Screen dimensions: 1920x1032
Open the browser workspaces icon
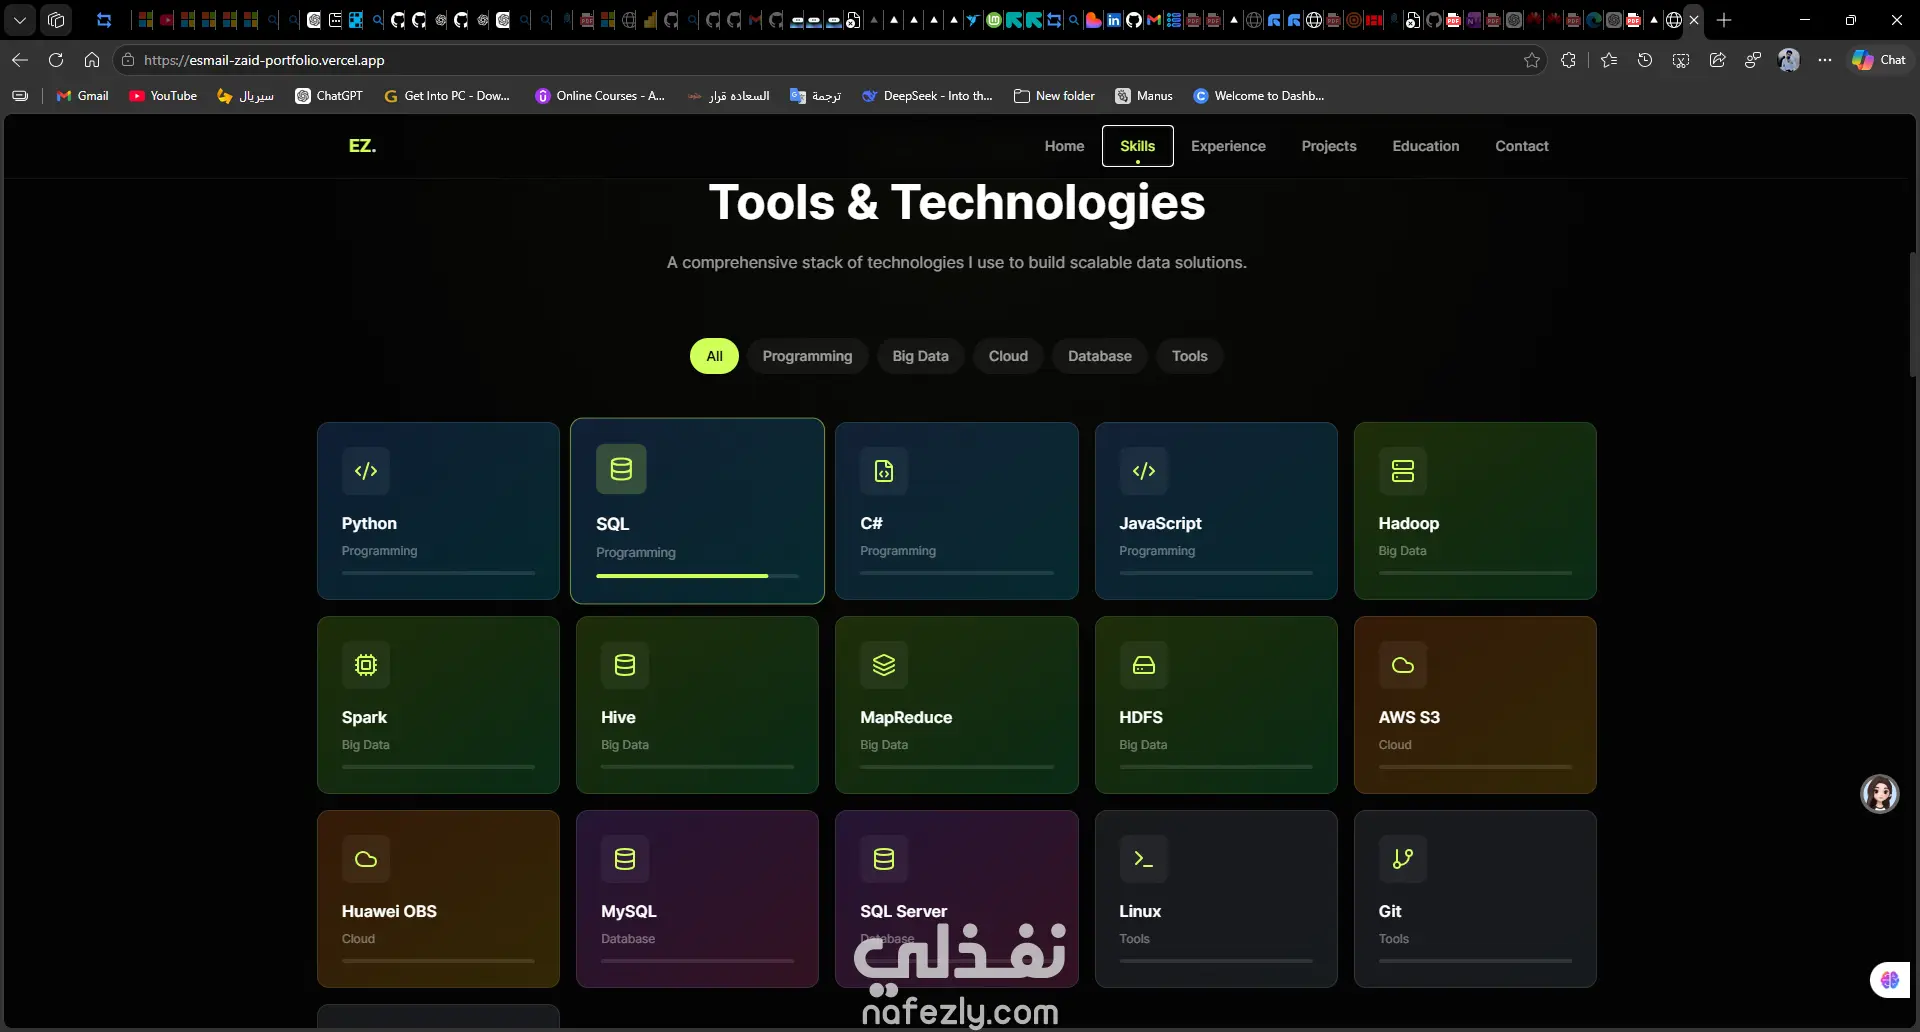pos(56,20)
